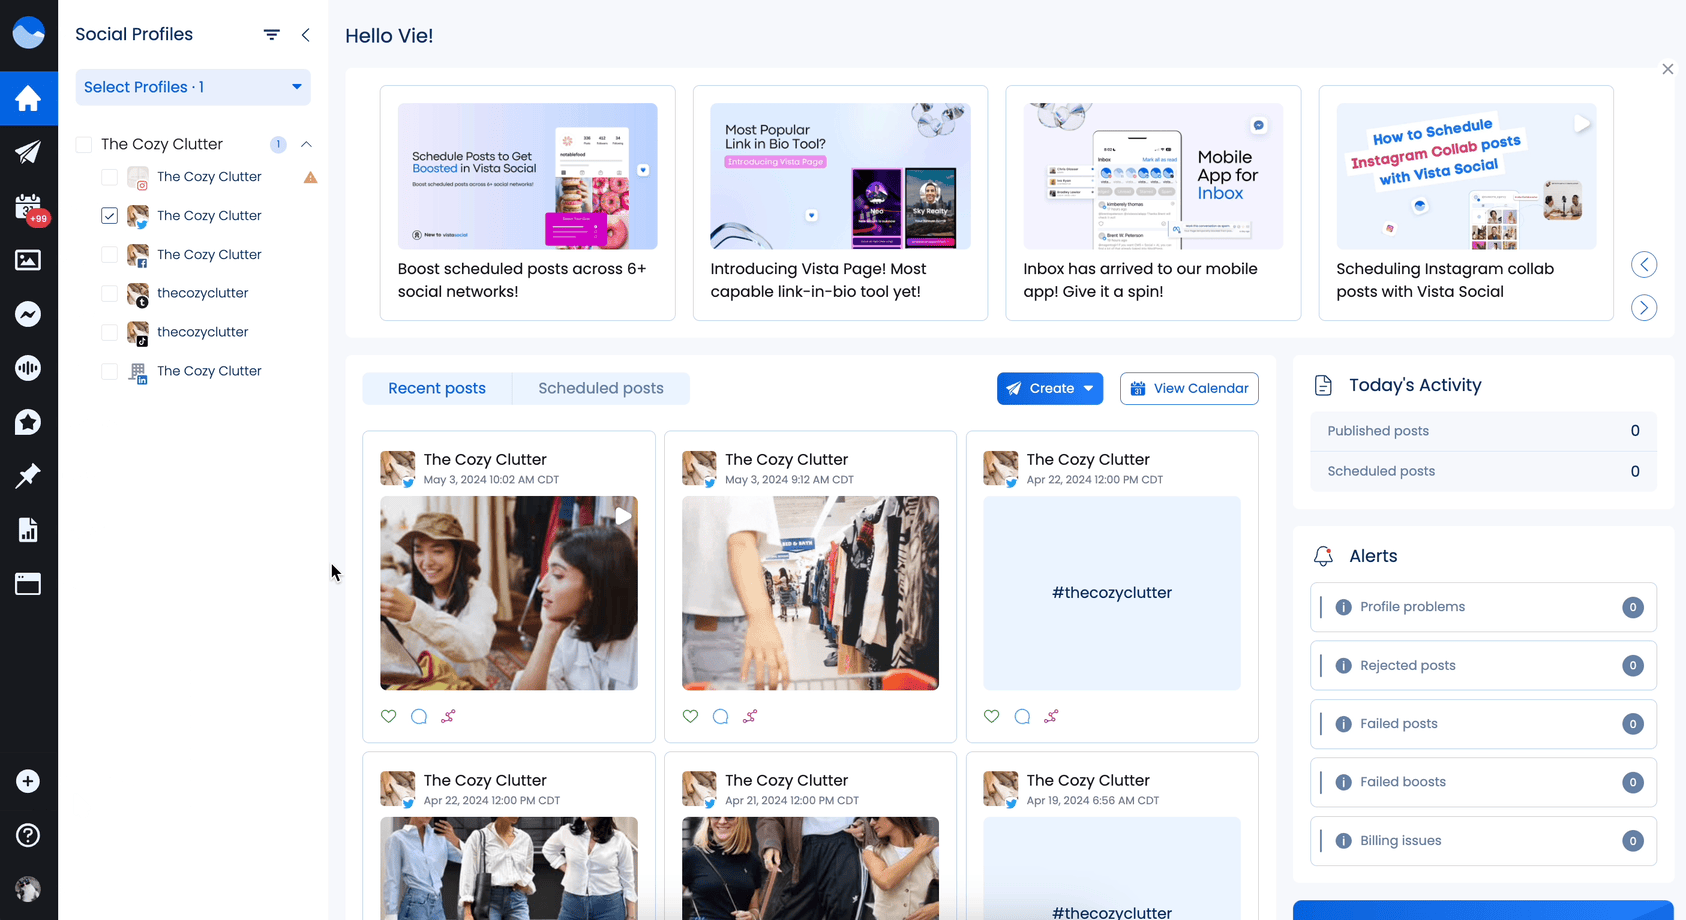Viewport: 1686px width, 920px height.
Task: Share the May 3 9:12 AM post
Action: point(750,716)
